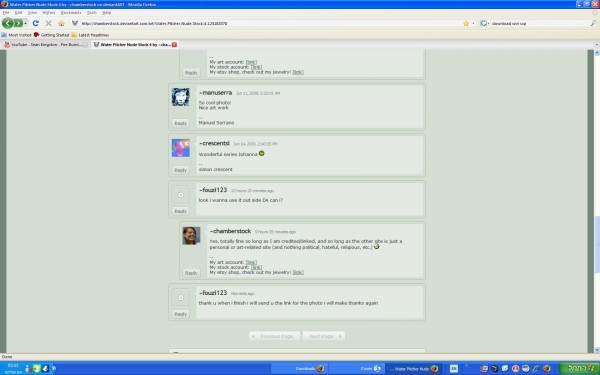600x375 pixels.
Task: Switch to the iTunes taskbar window
Action: (x=356, y=368)
